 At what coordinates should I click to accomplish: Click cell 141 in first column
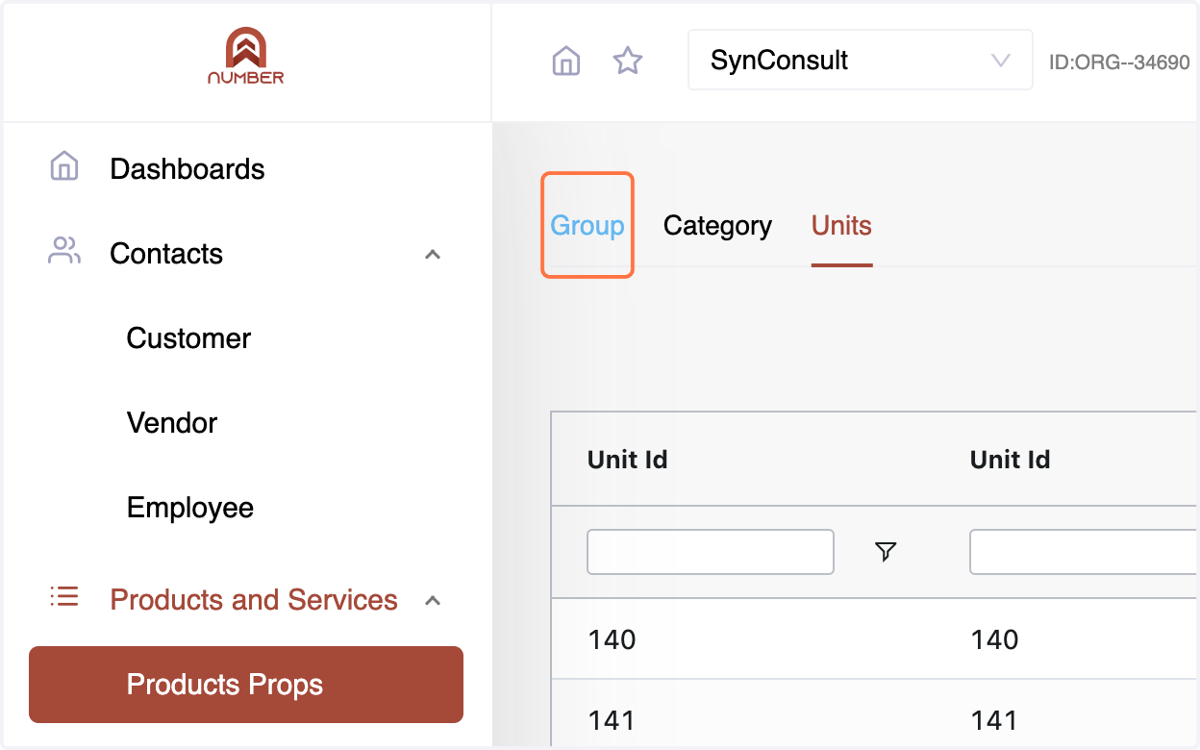612,720
